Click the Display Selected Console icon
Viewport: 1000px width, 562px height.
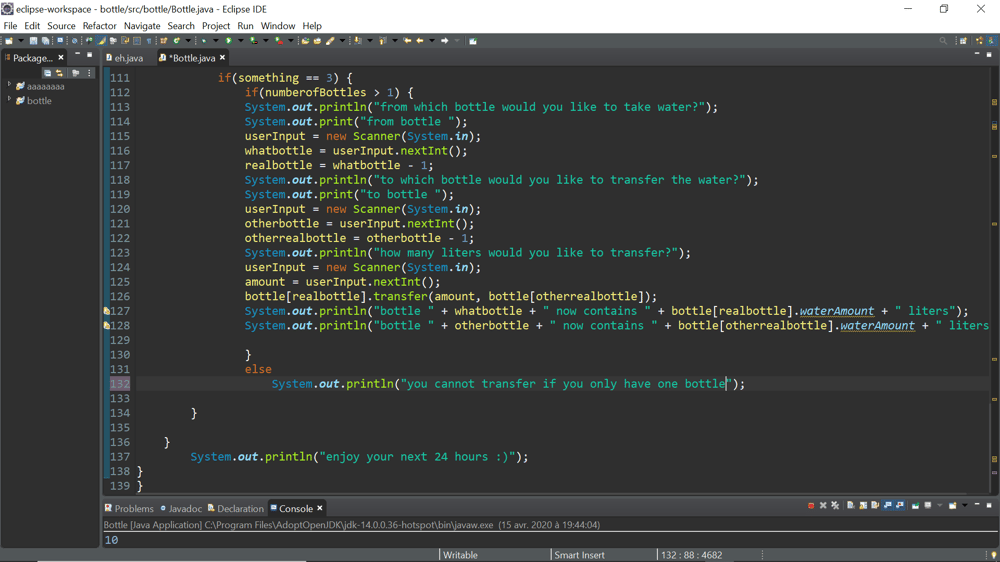click(928, 506)
